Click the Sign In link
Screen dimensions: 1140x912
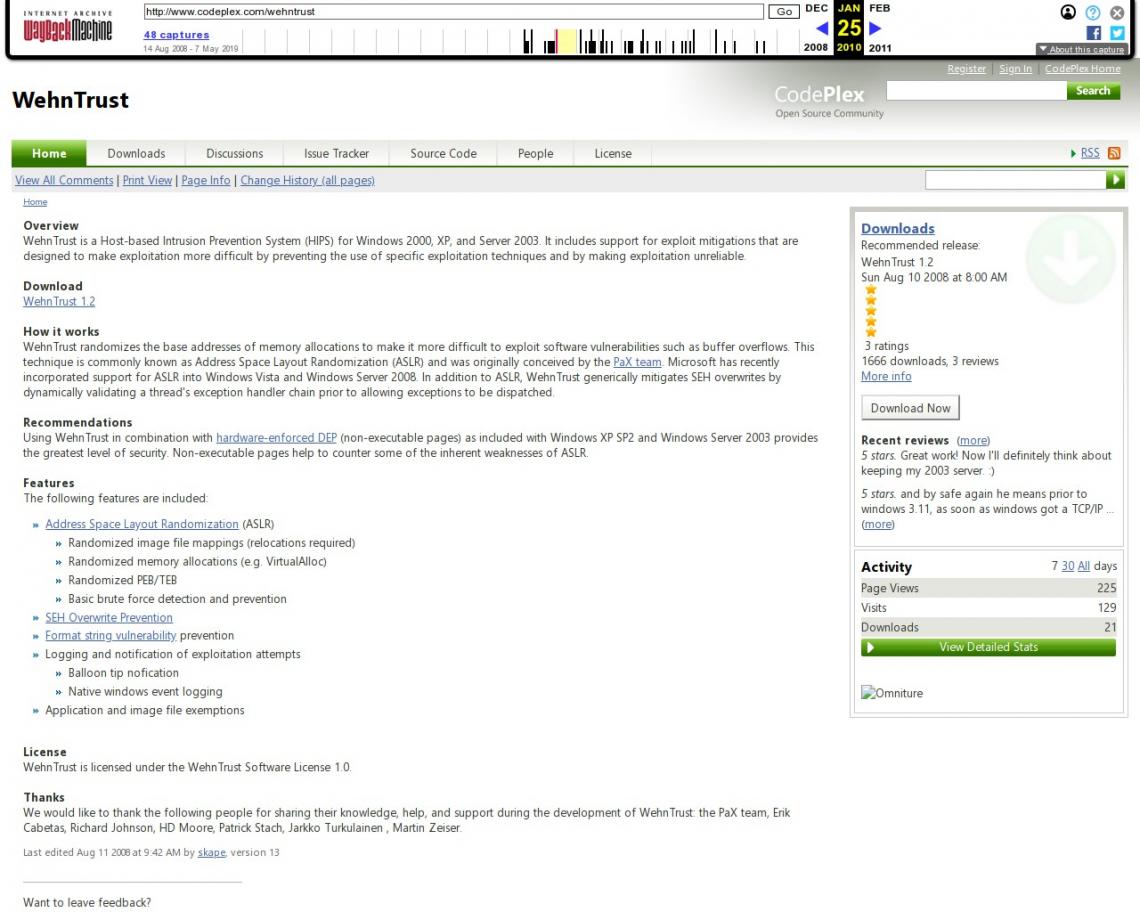1015,68
